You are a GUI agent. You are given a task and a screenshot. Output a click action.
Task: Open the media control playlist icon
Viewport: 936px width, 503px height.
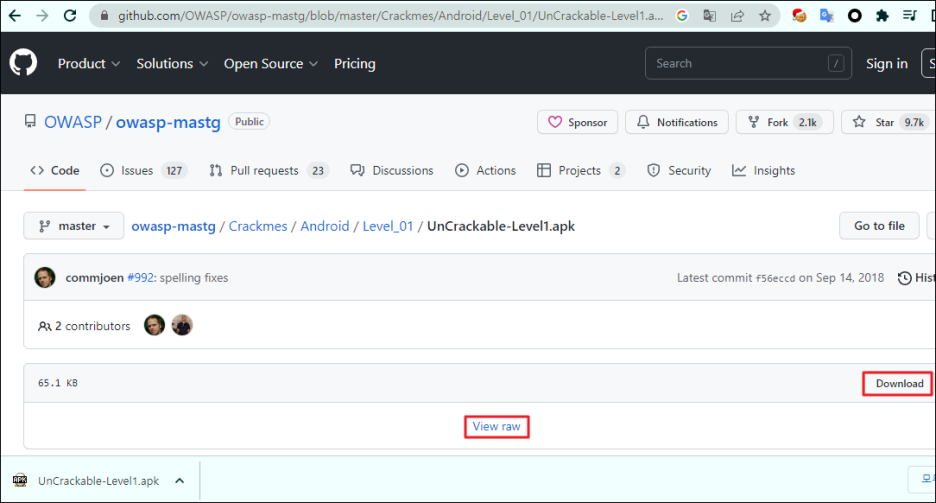point(910,16)
